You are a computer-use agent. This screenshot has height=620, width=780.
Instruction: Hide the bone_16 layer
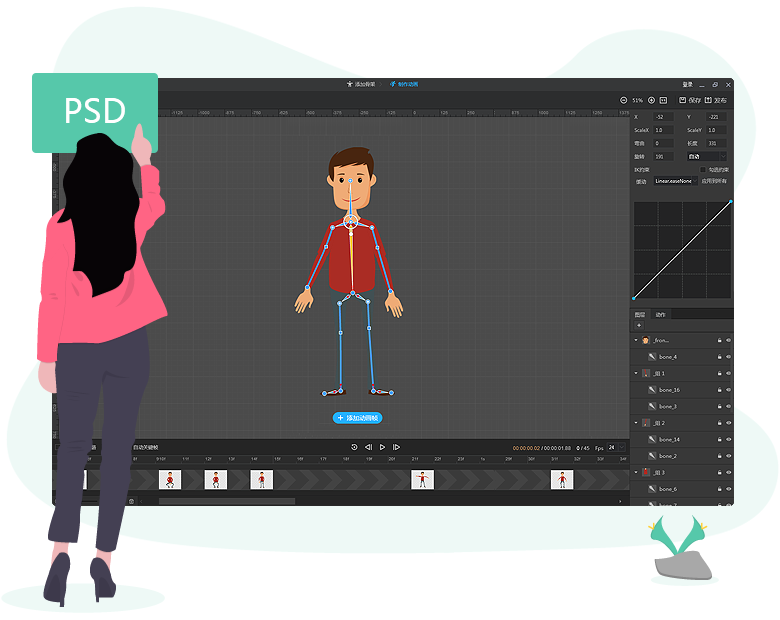pyautogui.click(x=729, y=390)
